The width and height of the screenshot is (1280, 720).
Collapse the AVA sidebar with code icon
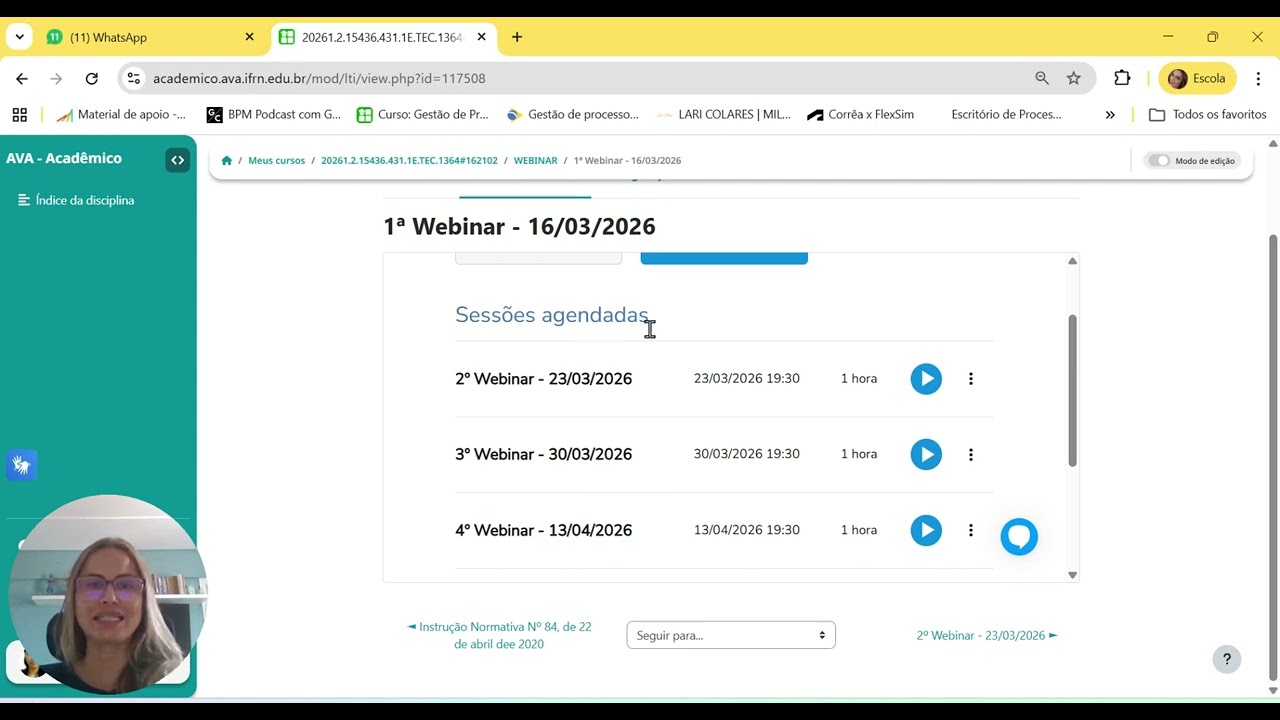[x=178, y=160]
